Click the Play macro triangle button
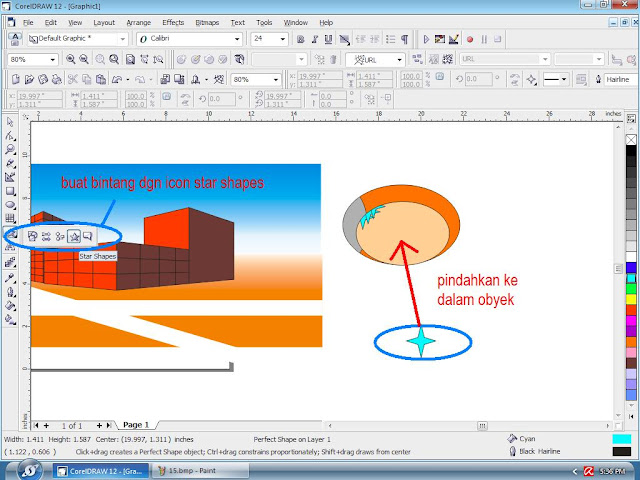Viewport: 640px width, 480px height. click(x=426, y=39)
